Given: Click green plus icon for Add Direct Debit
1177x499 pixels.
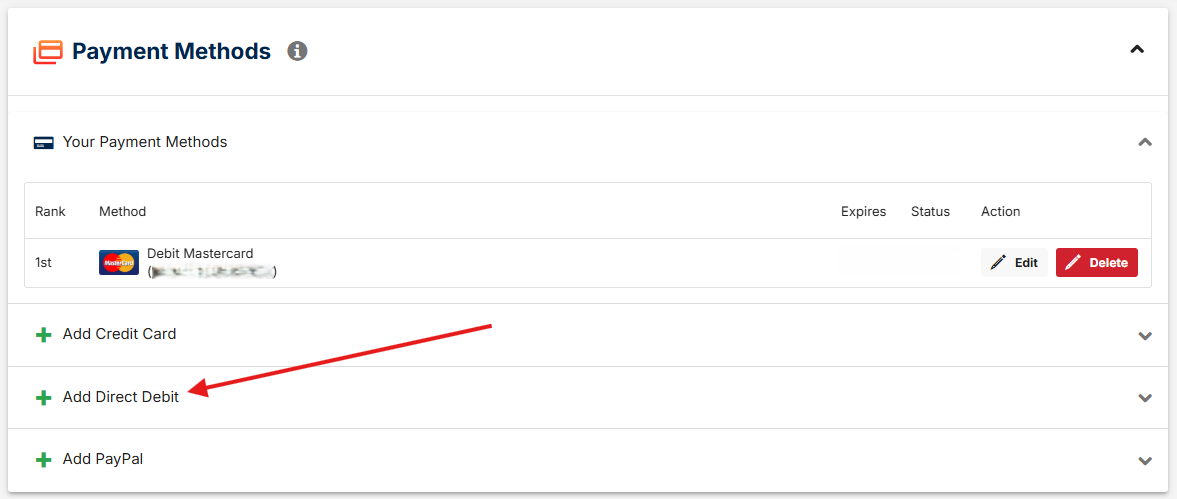Looking at the screenshot, I should click(x=44, y=398).
